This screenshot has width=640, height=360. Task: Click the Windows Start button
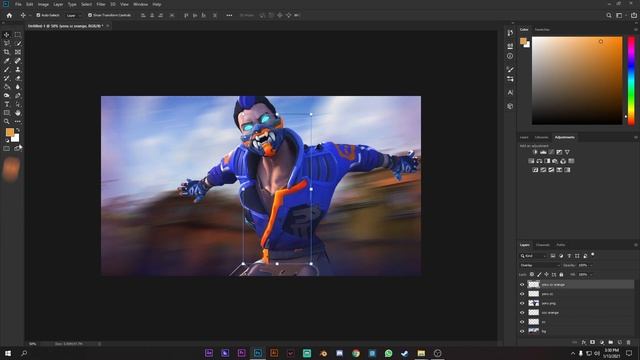point(8,353)
